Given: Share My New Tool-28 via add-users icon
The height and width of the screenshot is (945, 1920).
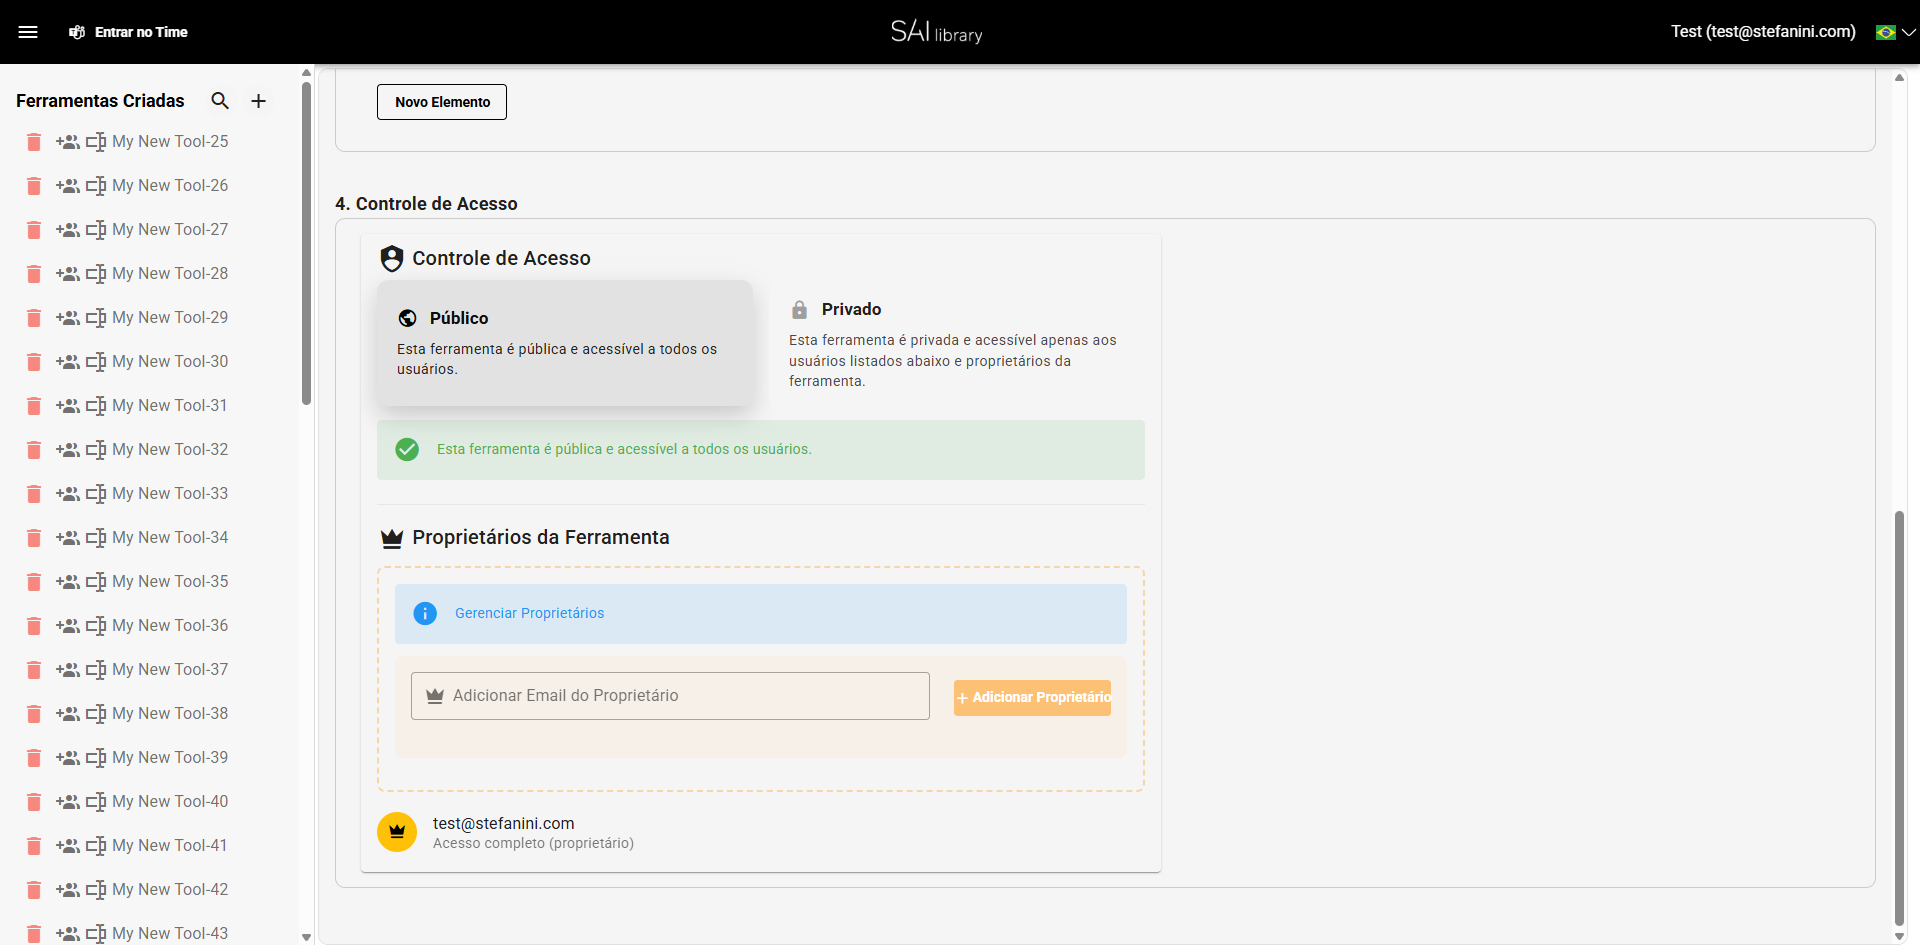Looking at the screenshot, I should point(68,274).
